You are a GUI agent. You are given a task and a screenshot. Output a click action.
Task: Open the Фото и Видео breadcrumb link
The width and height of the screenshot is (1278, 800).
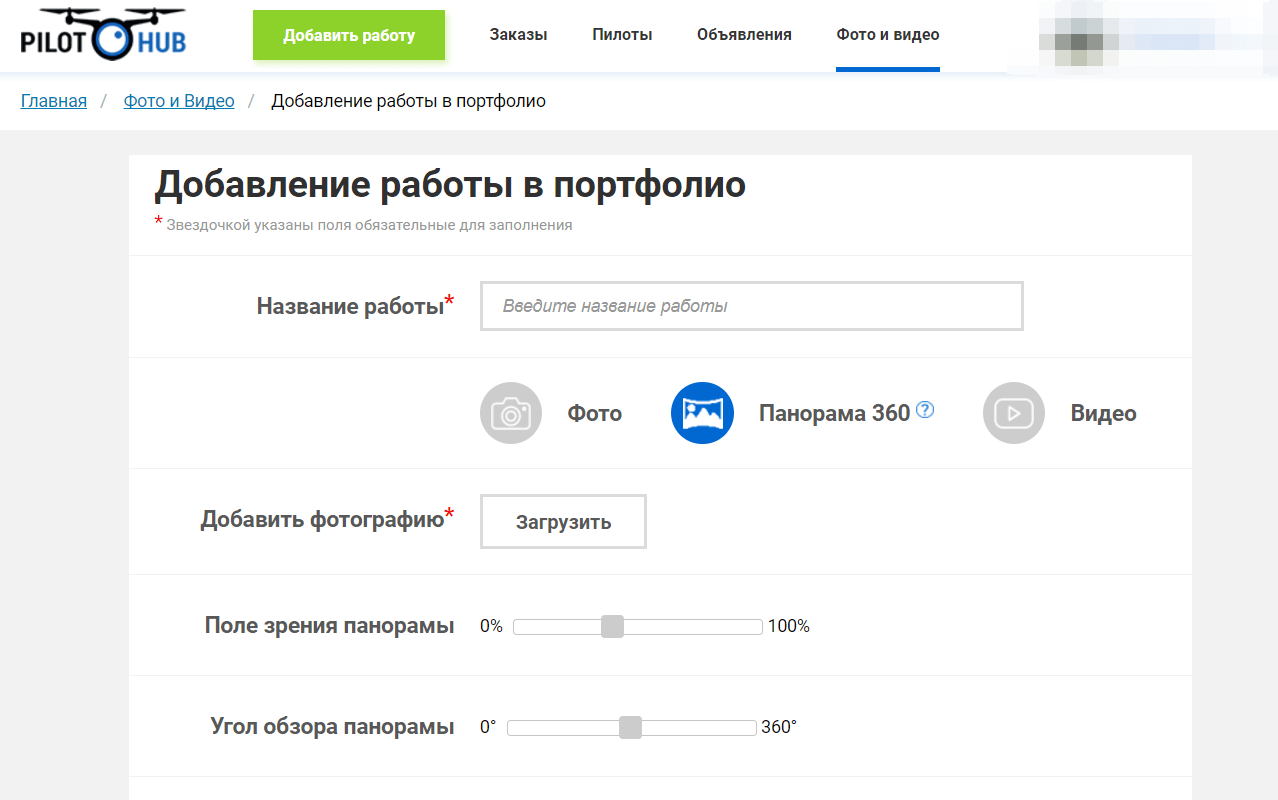178,100
